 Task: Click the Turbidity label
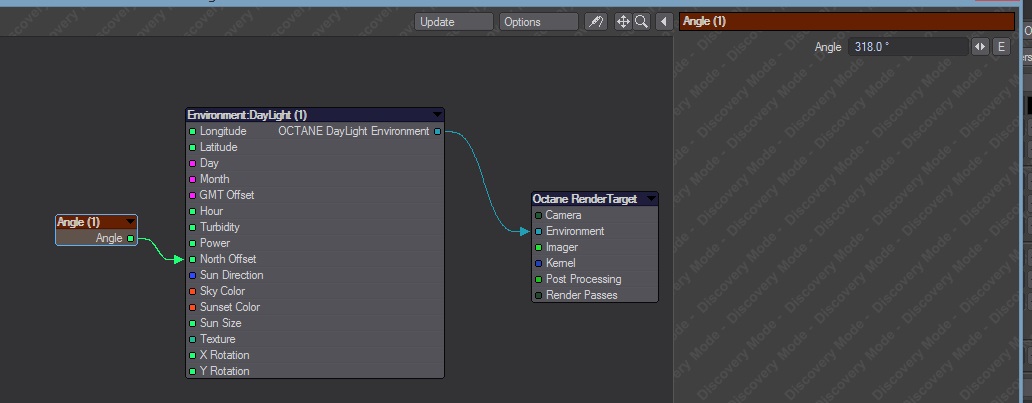[x=220, y=227]
